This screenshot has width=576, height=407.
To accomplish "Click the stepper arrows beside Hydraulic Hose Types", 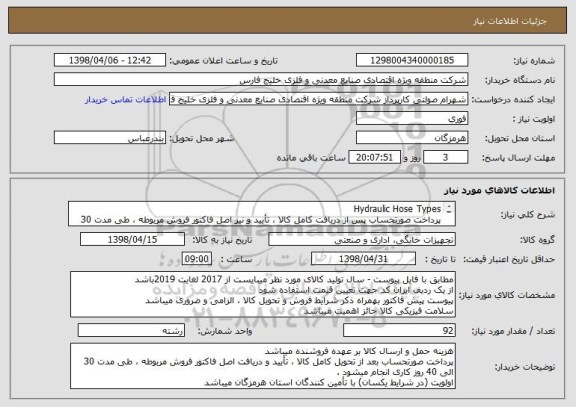I will pyautogui.click(x=449, y=209).
